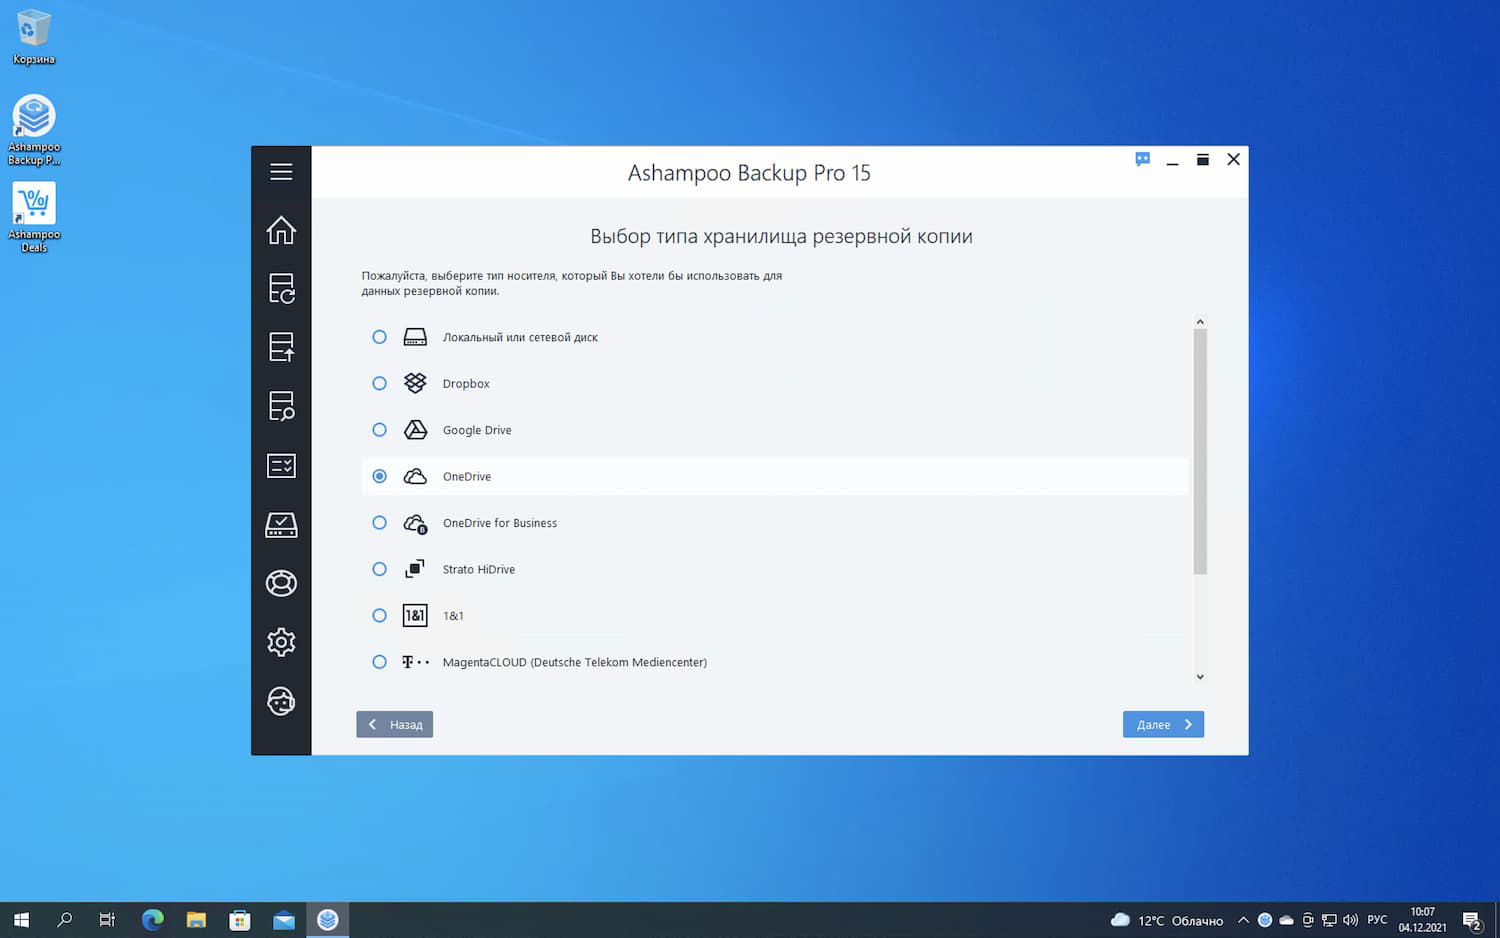This screenshot has width=1500, height=938.
Task: Click the Назад back button
Action: point(394,724)
